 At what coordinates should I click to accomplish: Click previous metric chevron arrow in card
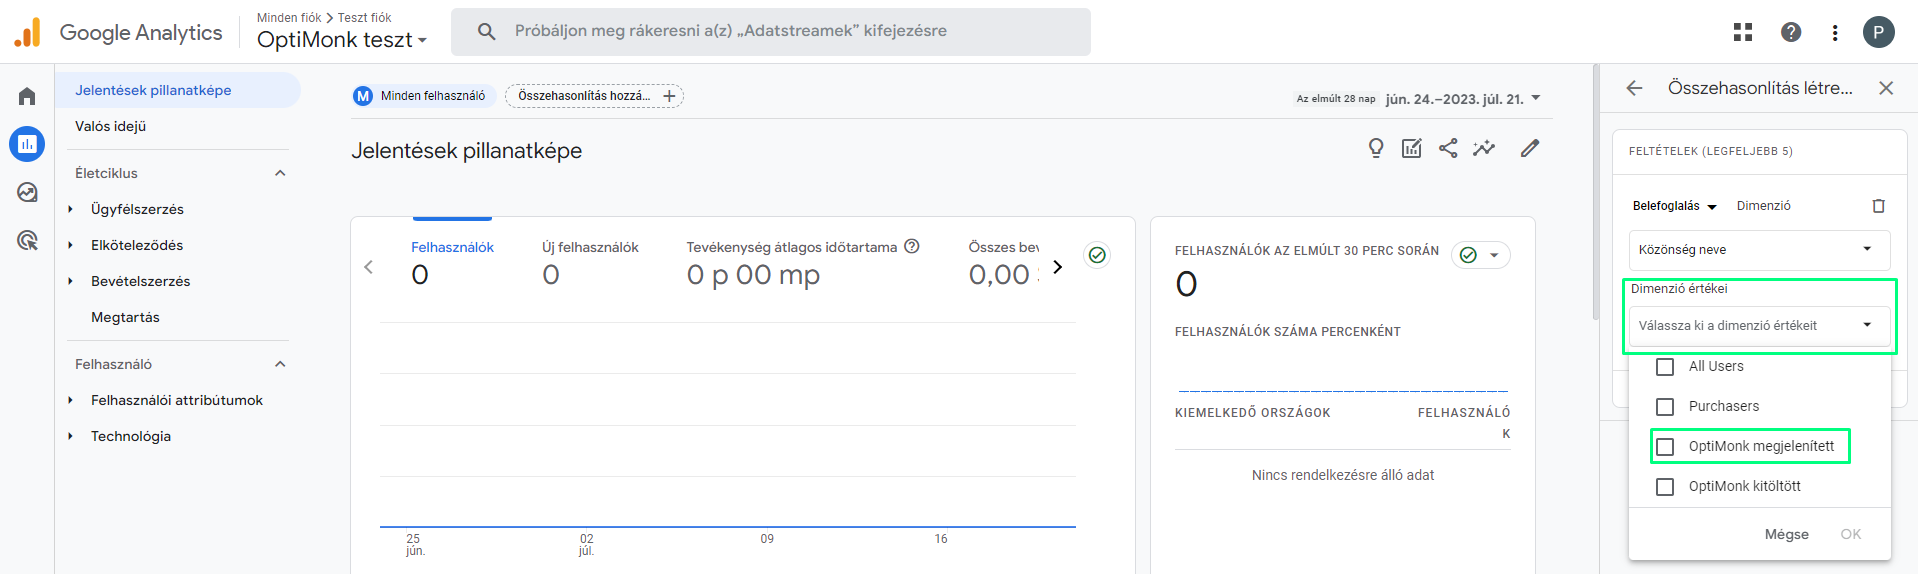tap(369, 267)
